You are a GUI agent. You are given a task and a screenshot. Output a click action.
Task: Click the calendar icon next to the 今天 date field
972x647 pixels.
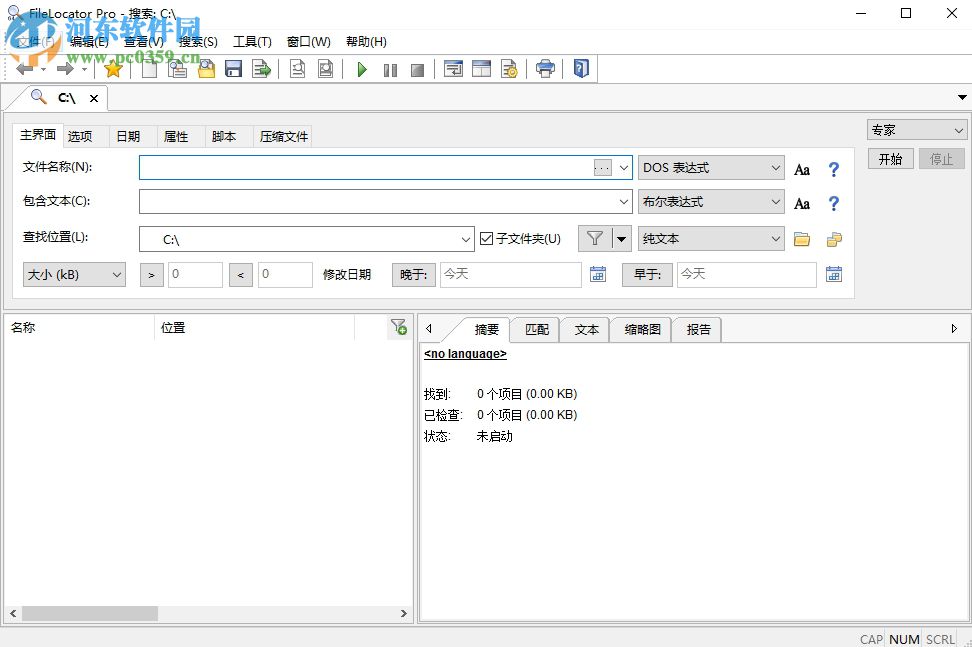pyautogui.click(x=598, y=273)
